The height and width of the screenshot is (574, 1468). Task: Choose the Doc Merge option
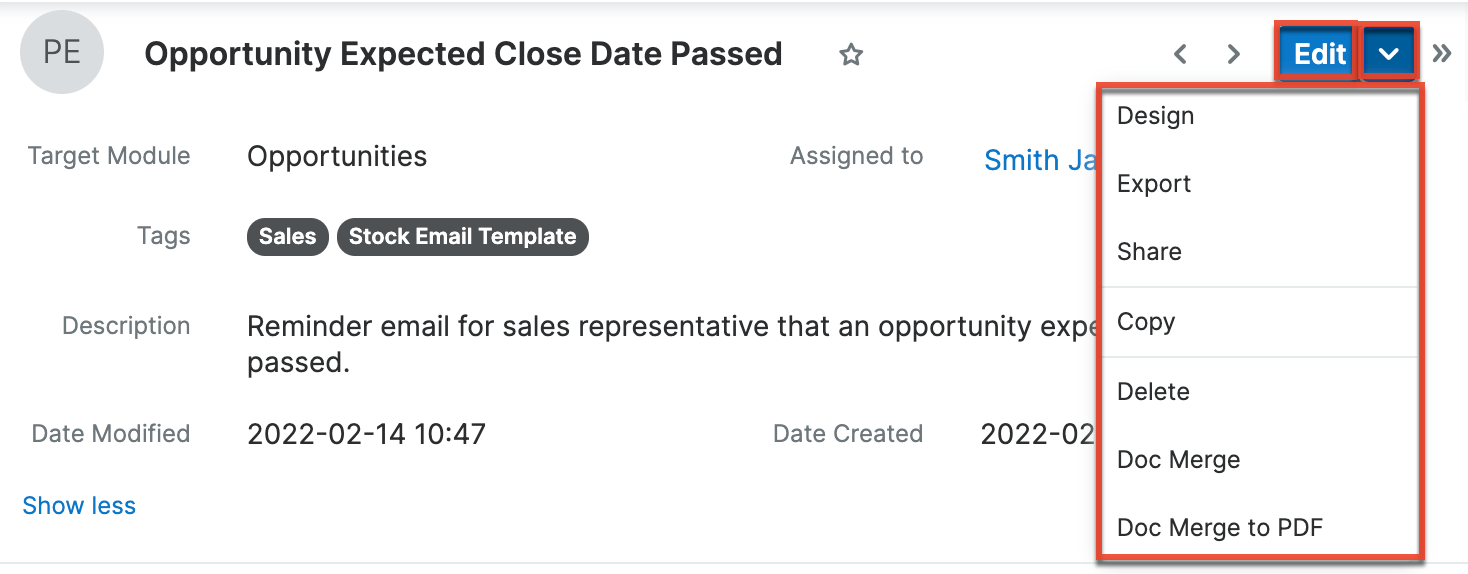coord(1178,460)
